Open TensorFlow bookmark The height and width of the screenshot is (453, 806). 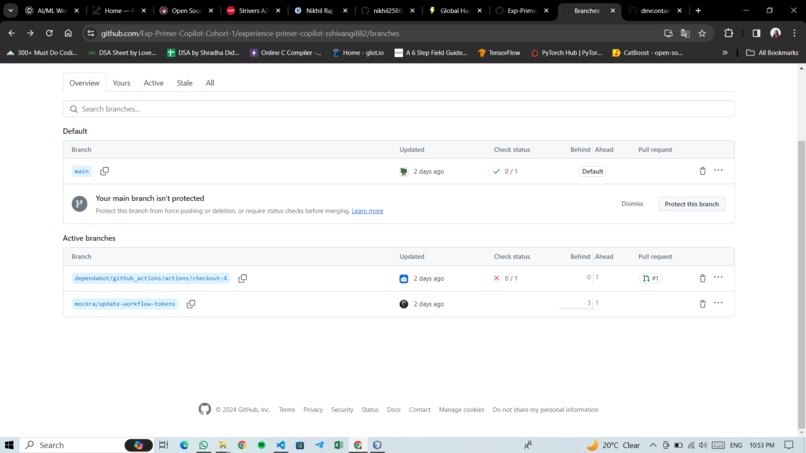pyautogui.click(x=499, y=52)
